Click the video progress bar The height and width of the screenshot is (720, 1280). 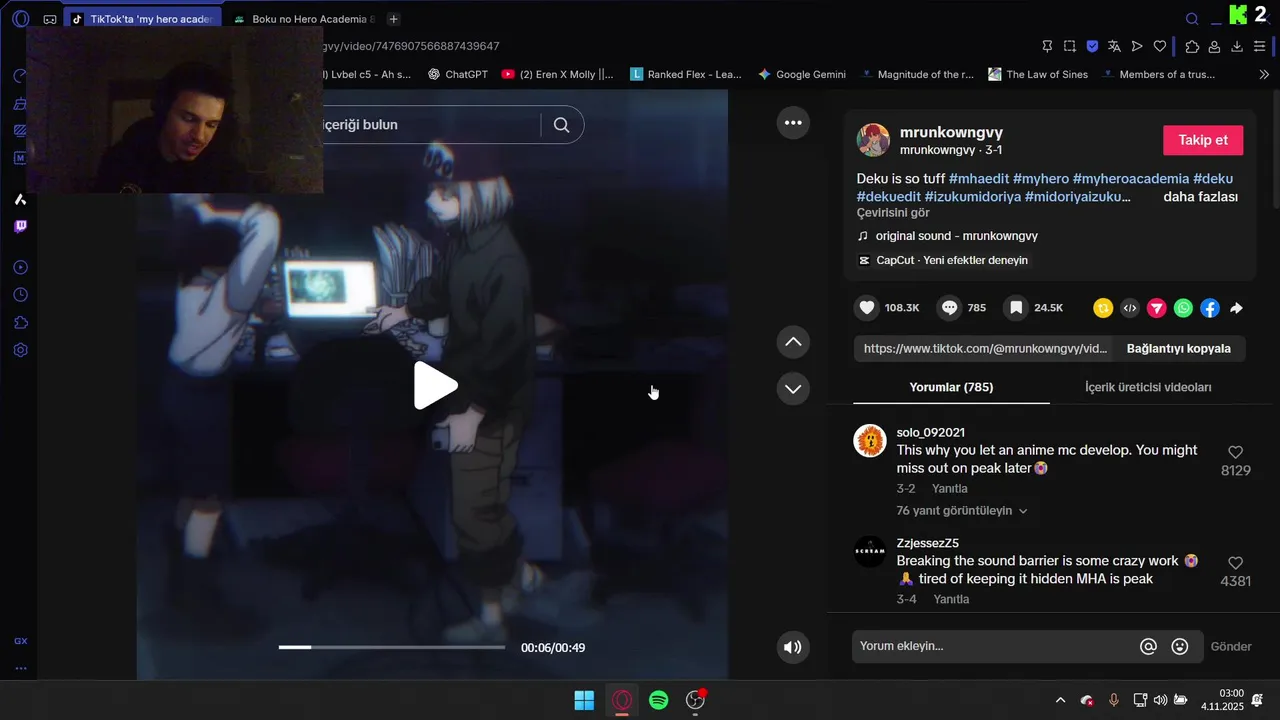click(x=392, y=648)
